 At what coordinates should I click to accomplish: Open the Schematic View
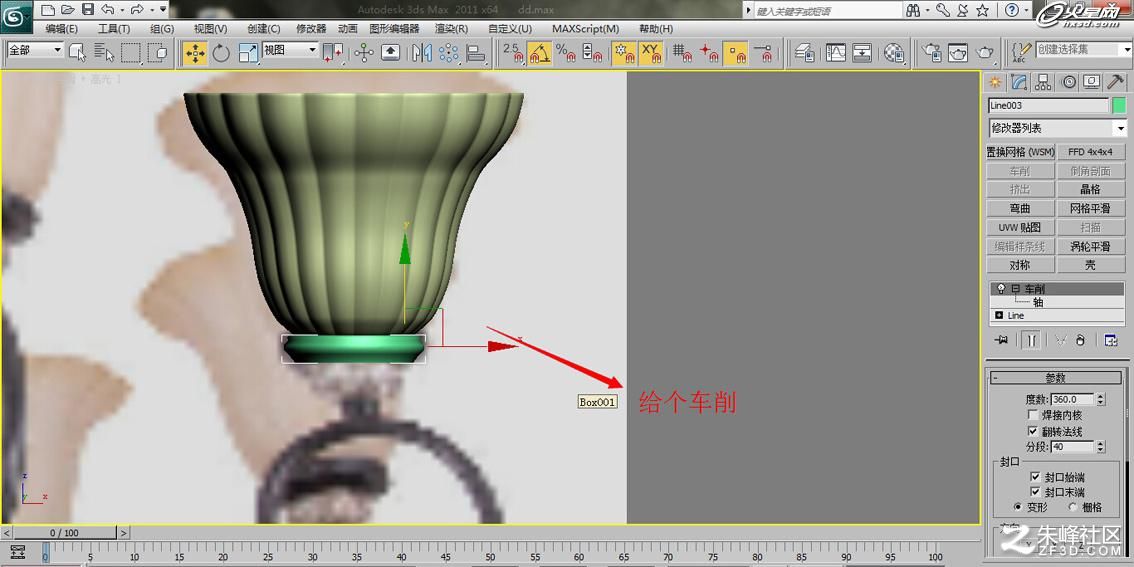(862, 52)
